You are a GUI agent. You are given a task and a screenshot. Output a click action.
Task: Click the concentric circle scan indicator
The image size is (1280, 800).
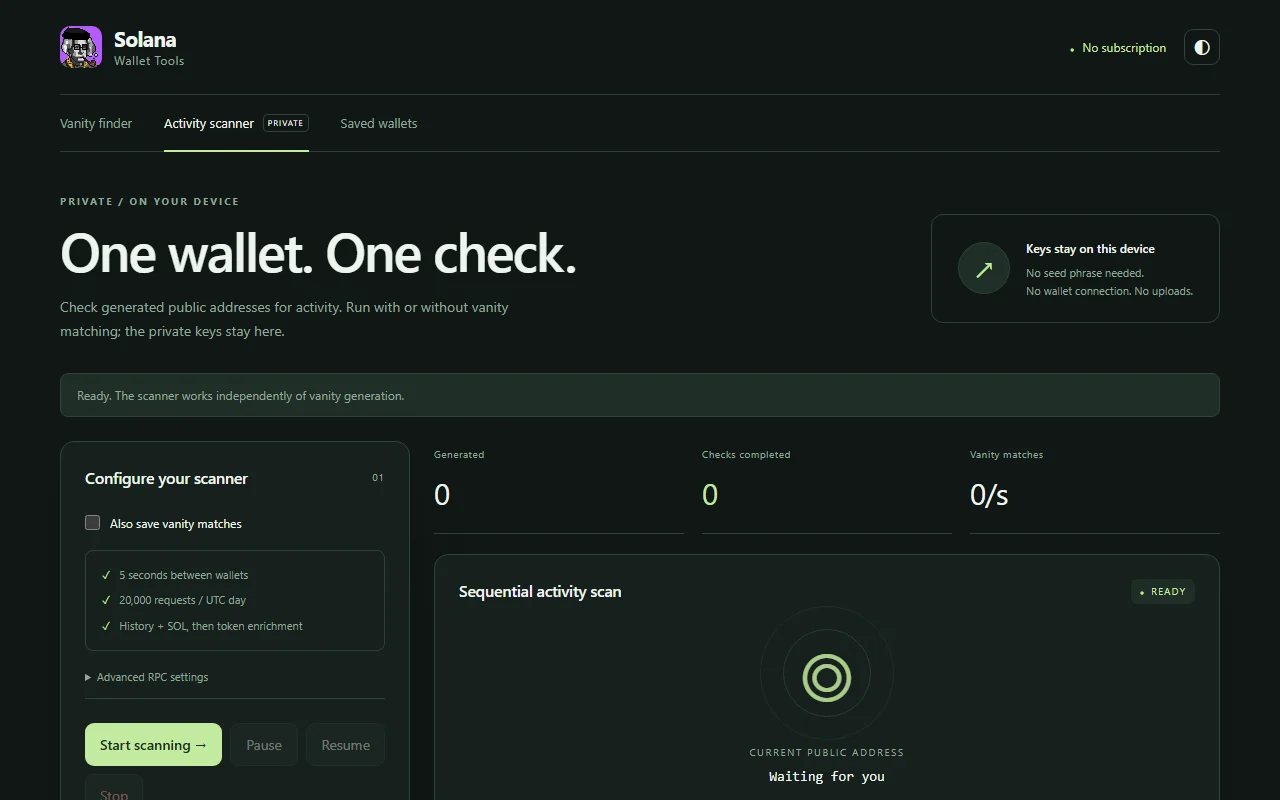tap(827, 677)
